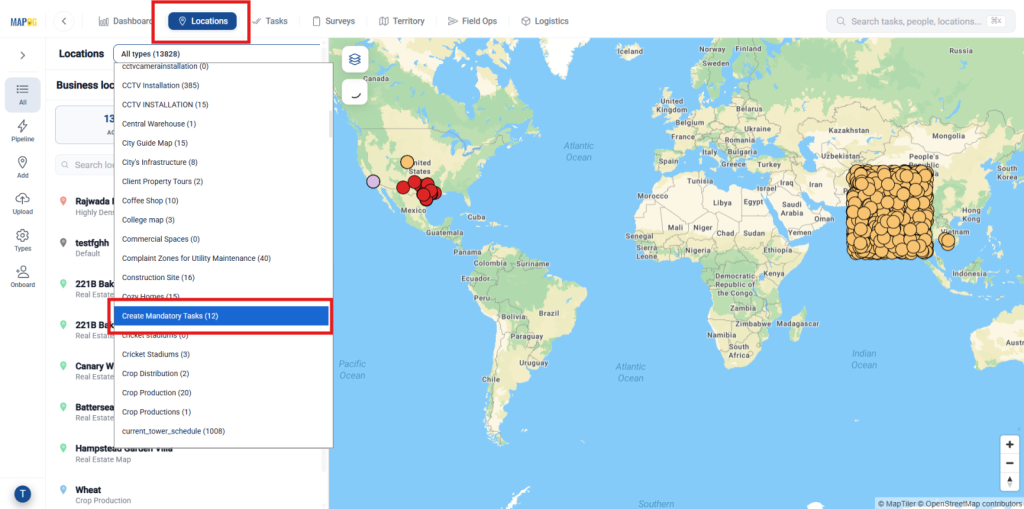Click the back arrow button in header
Viewport: 1024px width, 509px height.
tap(63, 21)
